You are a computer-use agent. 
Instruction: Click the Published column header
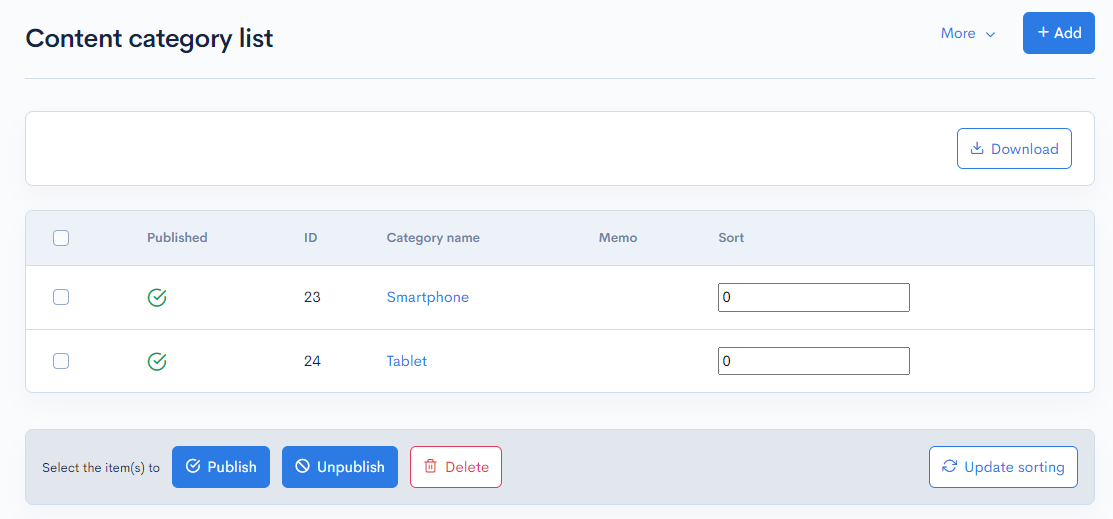coord(177,238)
